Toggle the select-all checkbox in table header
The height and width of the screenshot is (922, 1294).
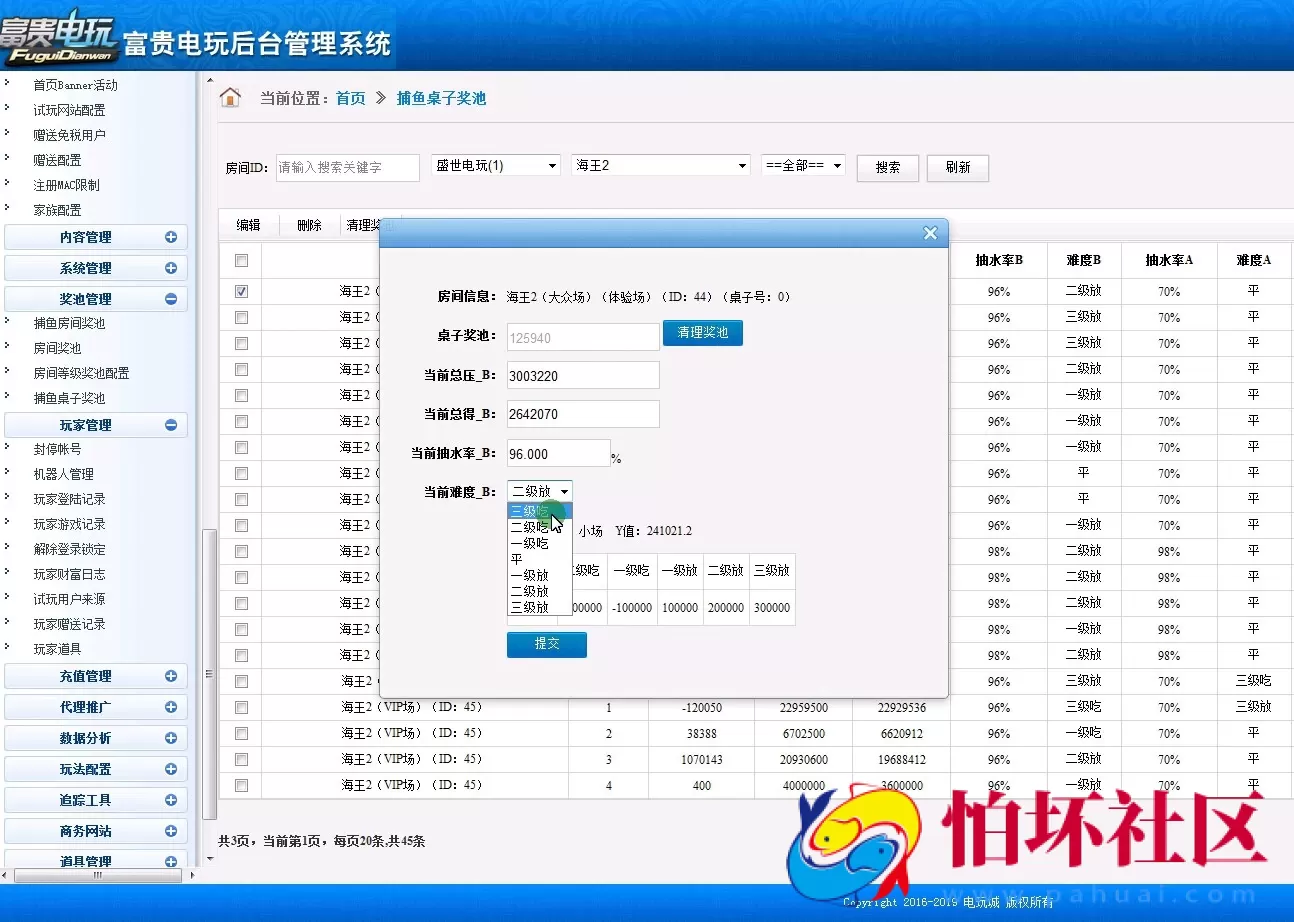tap(241, 259)
